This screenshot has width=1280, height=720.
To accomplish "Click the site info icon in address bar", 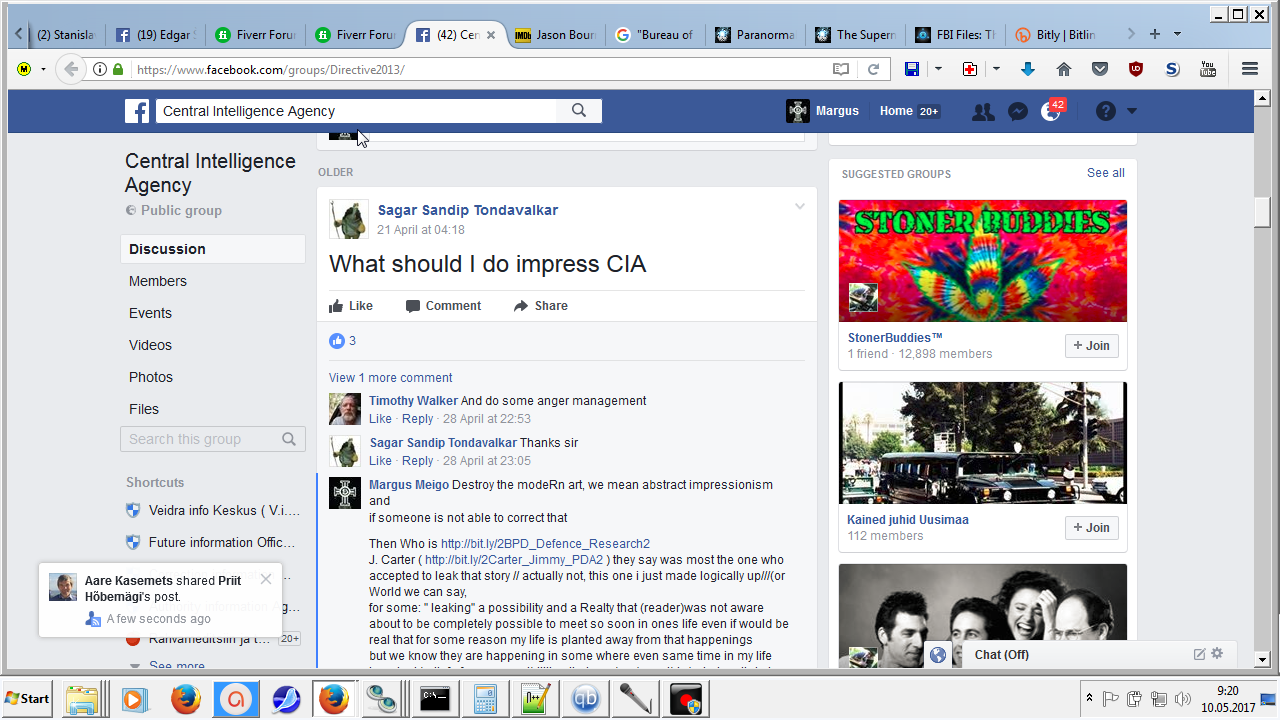I will [100, 69].
